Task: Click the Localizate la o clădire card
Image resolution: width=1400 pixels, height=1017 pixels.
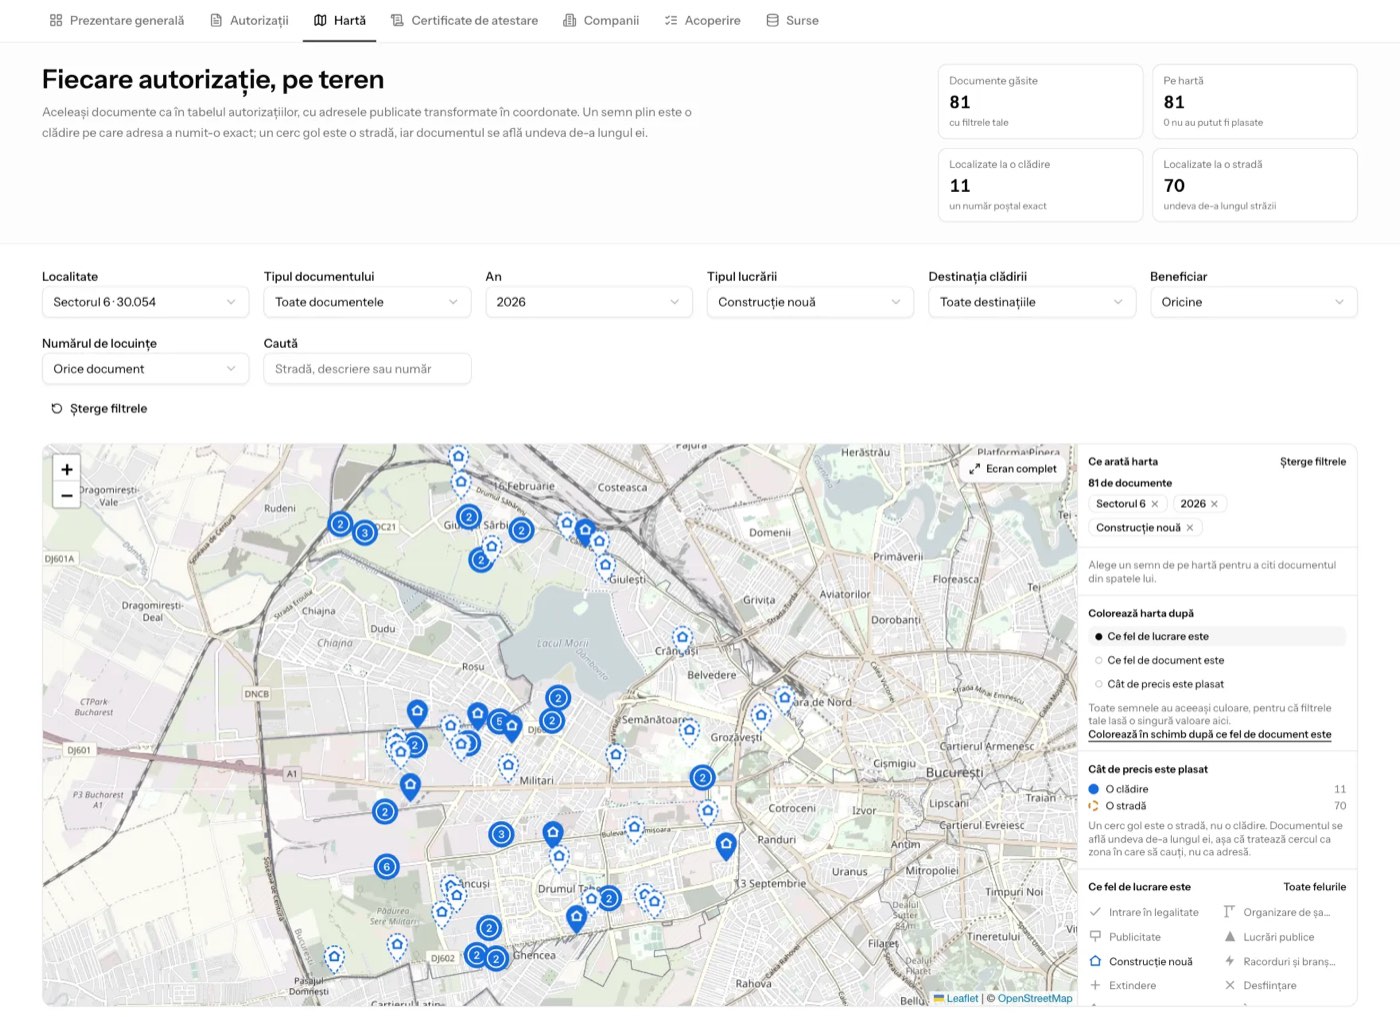Action: 1040,185
